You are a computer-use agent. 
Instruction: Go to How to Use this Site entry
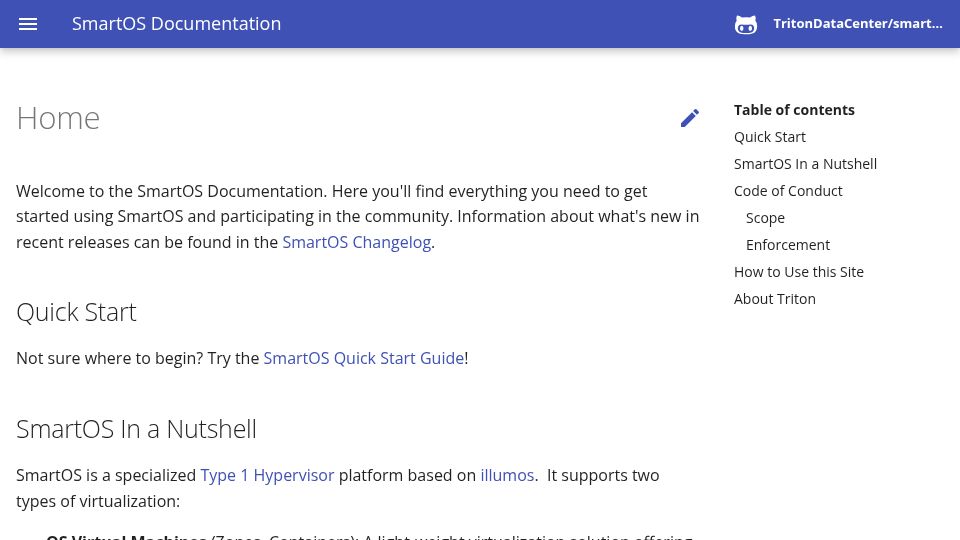point(798,272)
